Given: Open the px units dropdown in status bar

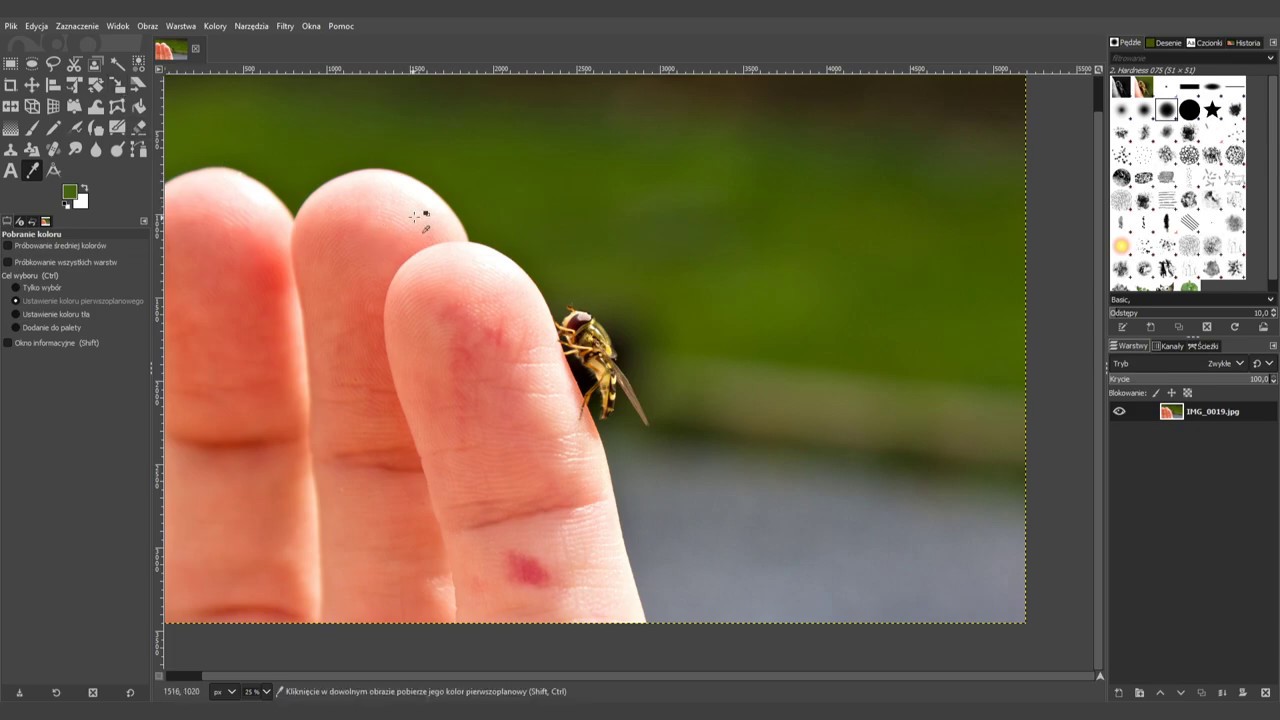Looking at the screenshot, I should tap(224, 691).
